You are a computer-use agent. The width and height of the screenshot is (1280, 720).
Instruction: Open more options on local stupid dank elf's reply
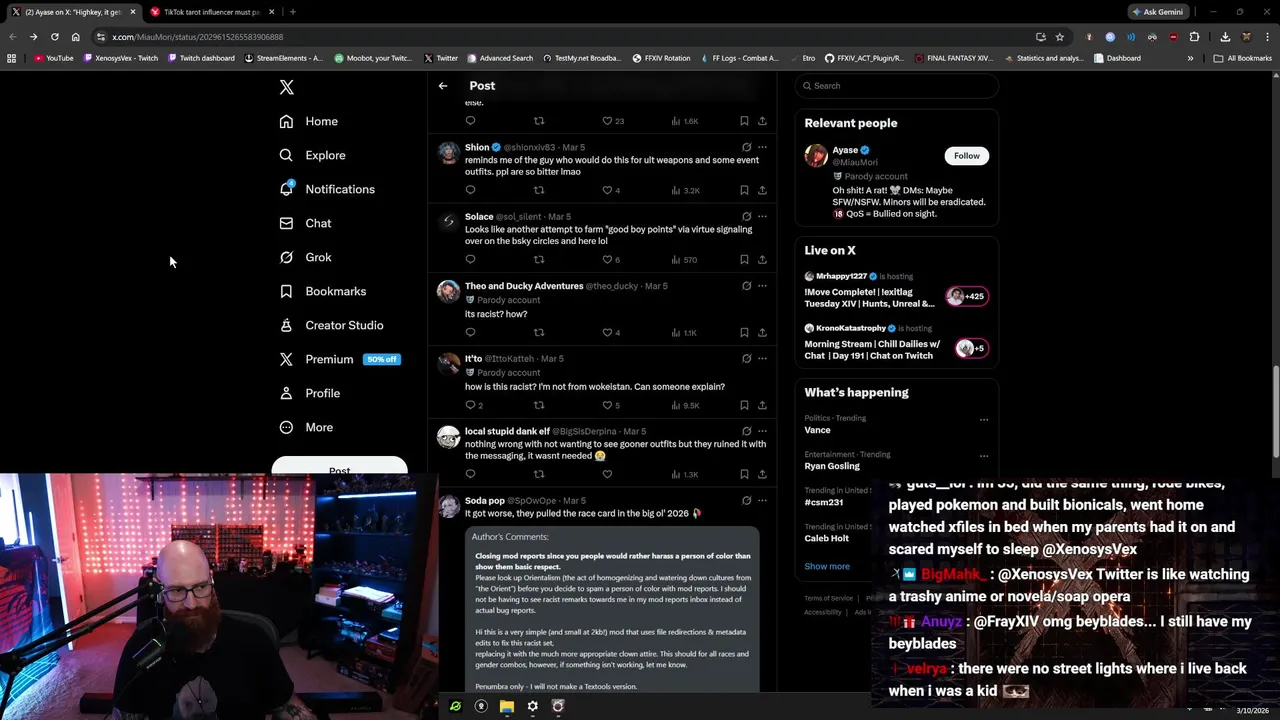tap(762, 431)
